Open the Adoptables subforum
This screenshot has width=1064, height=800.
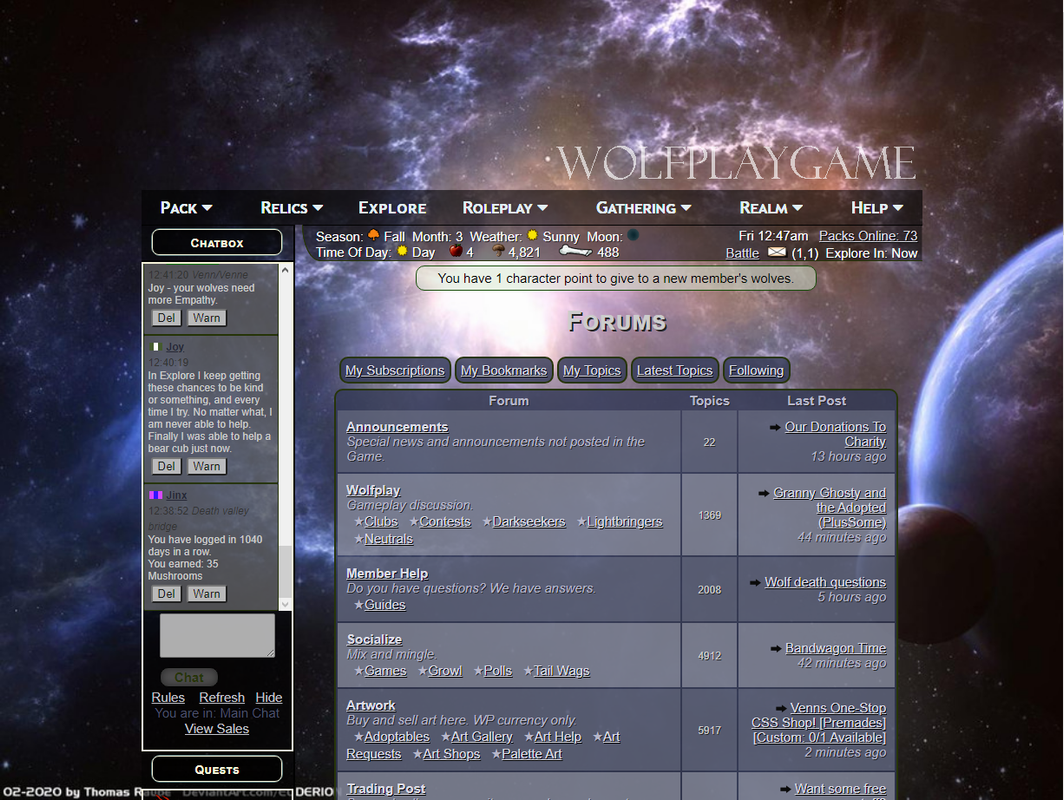(396, 737)
